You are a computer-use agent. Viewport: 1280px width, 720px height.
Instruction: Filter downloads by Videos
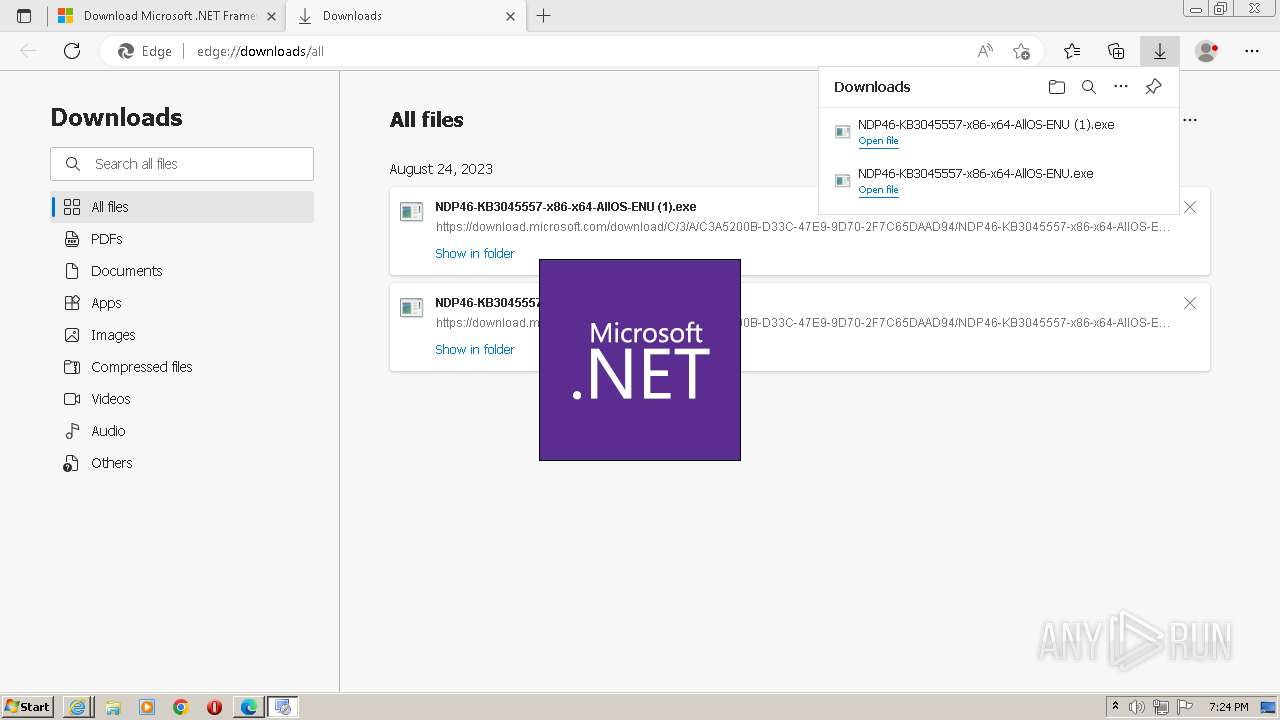pyautogui.click(x=182, y=399)
